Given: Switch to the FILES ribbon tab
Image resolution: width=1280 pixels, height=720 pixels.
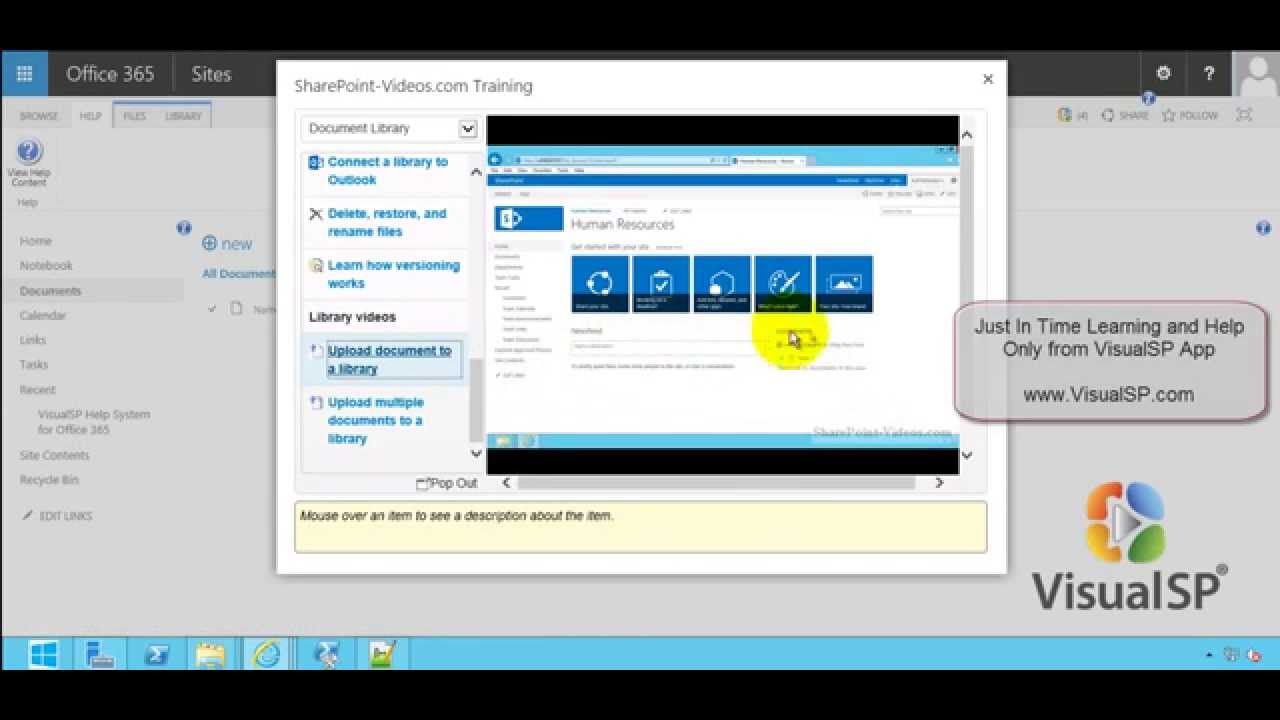Looking at the screenshot, I should pos(135,116).
